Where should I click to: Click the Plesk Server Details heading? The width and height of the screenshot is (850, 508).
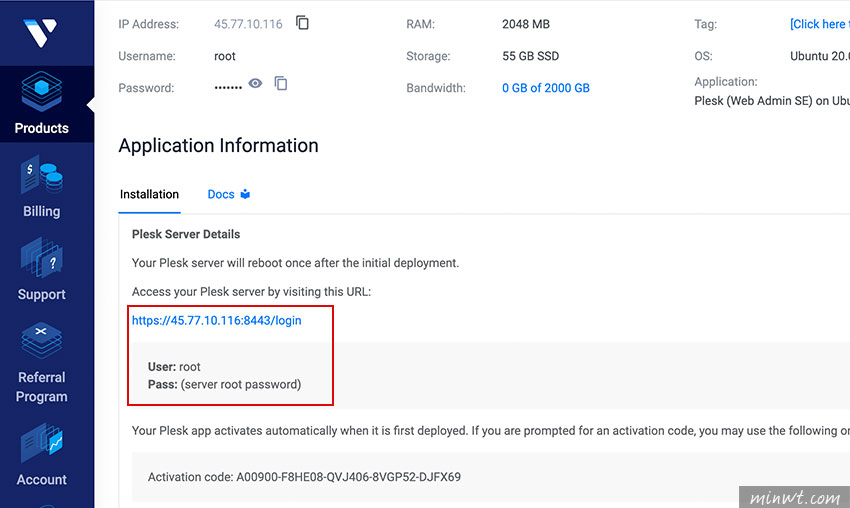pos(186,234)
